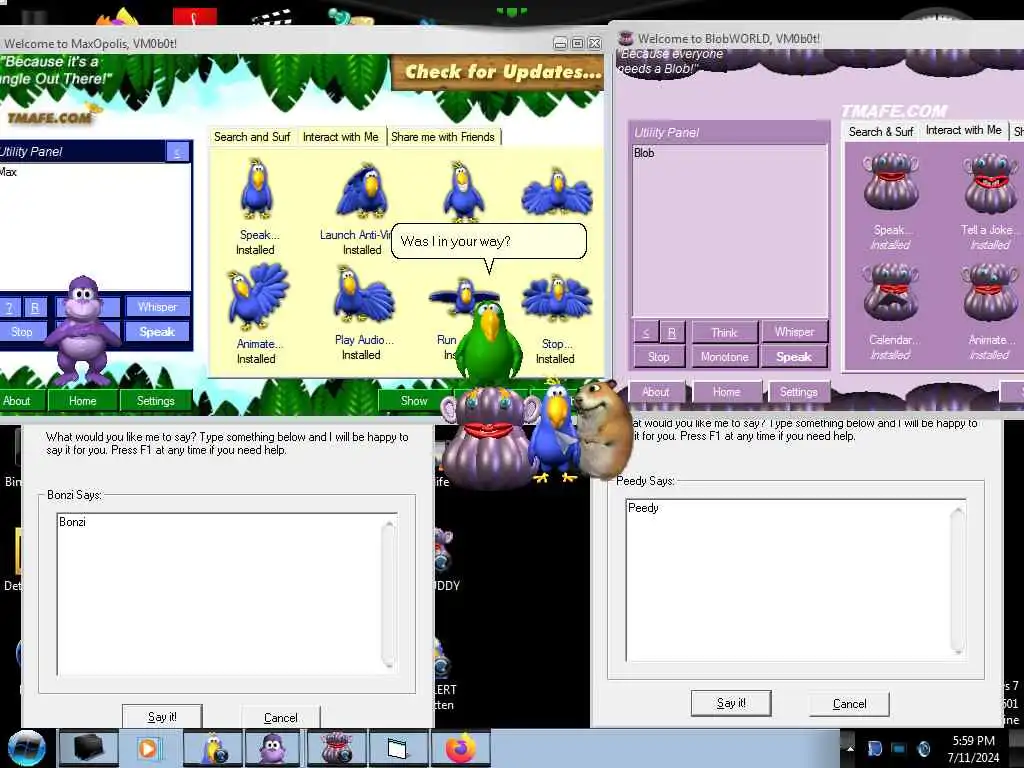Click the Bonzi Says text box scrollbar
1024x768 pixels.
[389, 594]
